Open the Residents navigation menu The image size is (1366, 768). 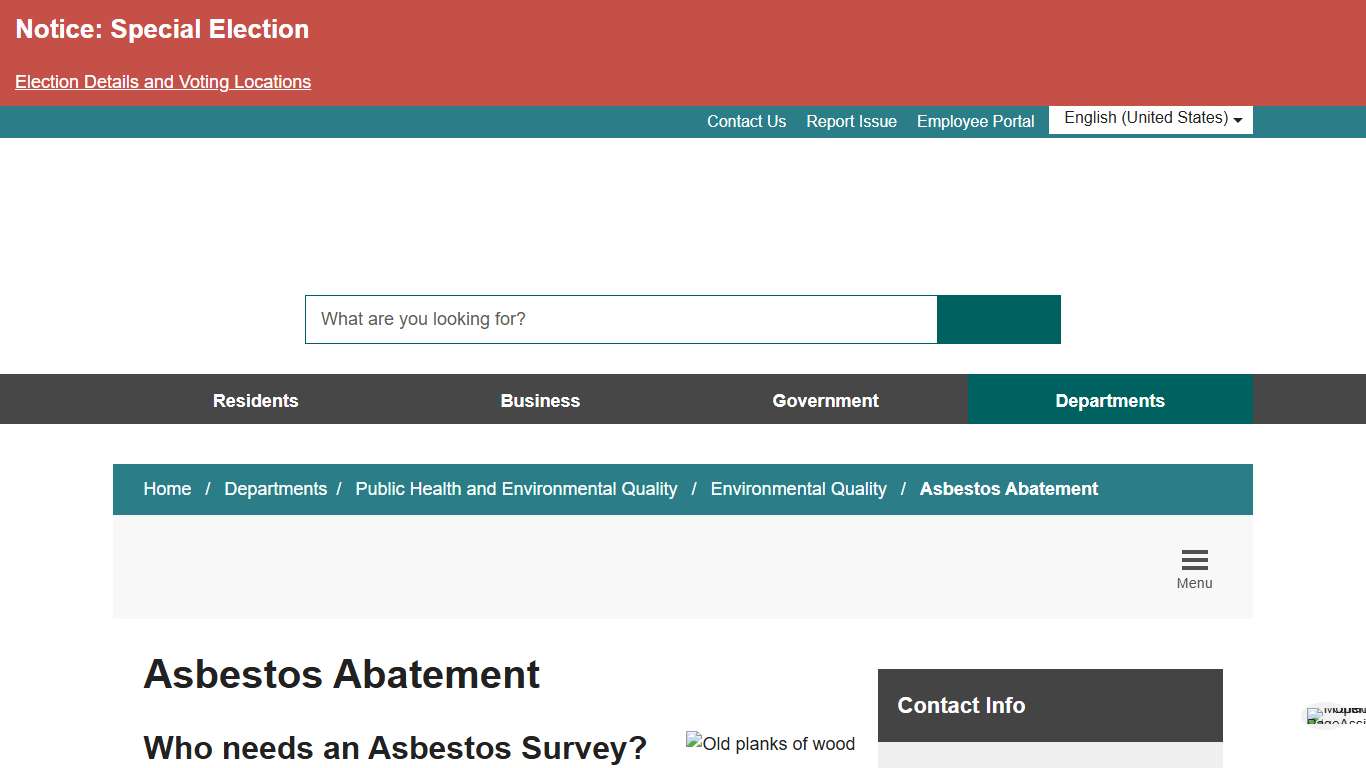[255, 399]
